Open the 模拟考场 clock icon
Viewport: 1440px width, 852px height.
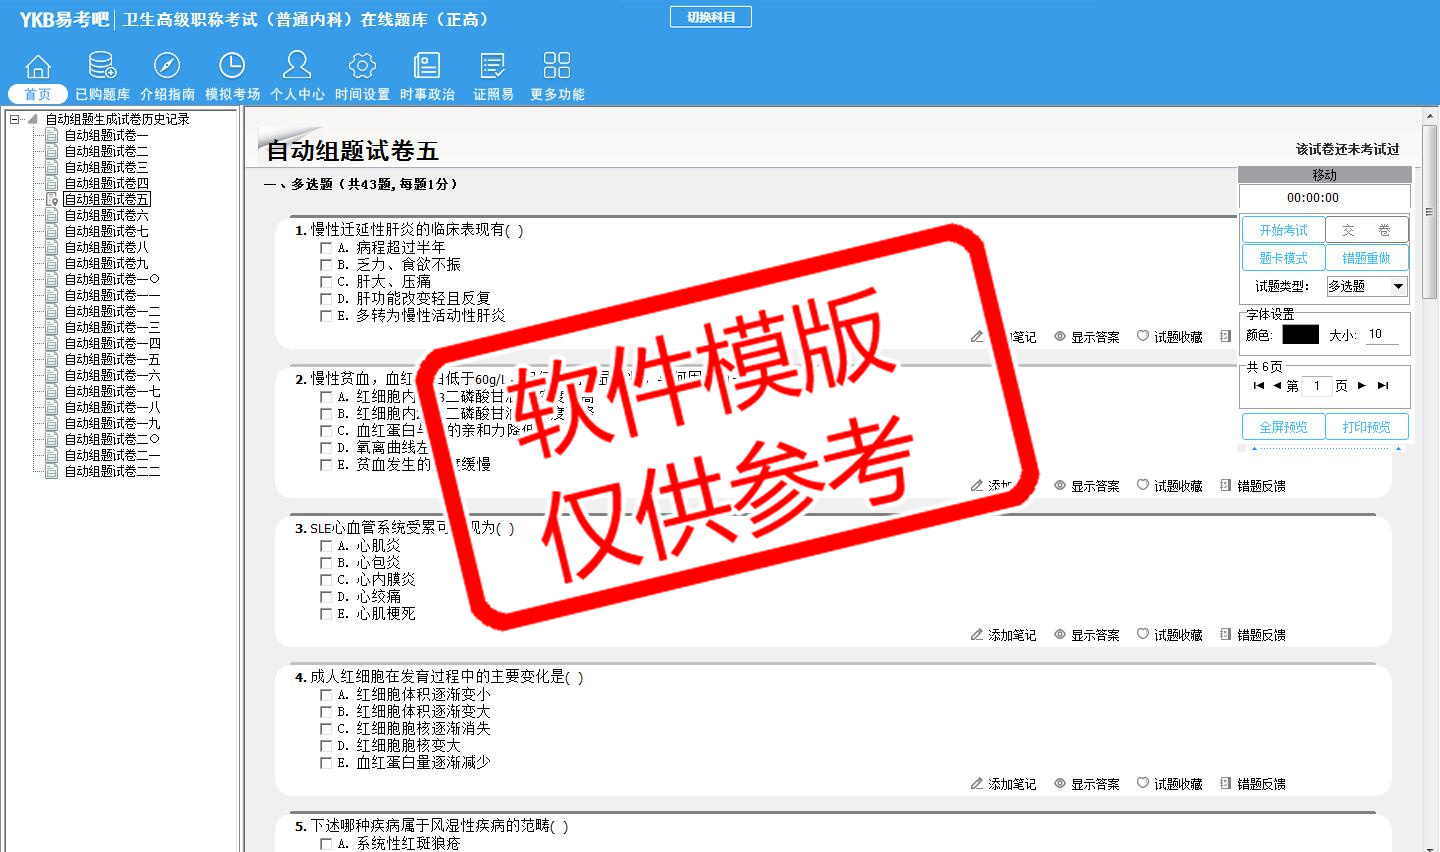232,66
